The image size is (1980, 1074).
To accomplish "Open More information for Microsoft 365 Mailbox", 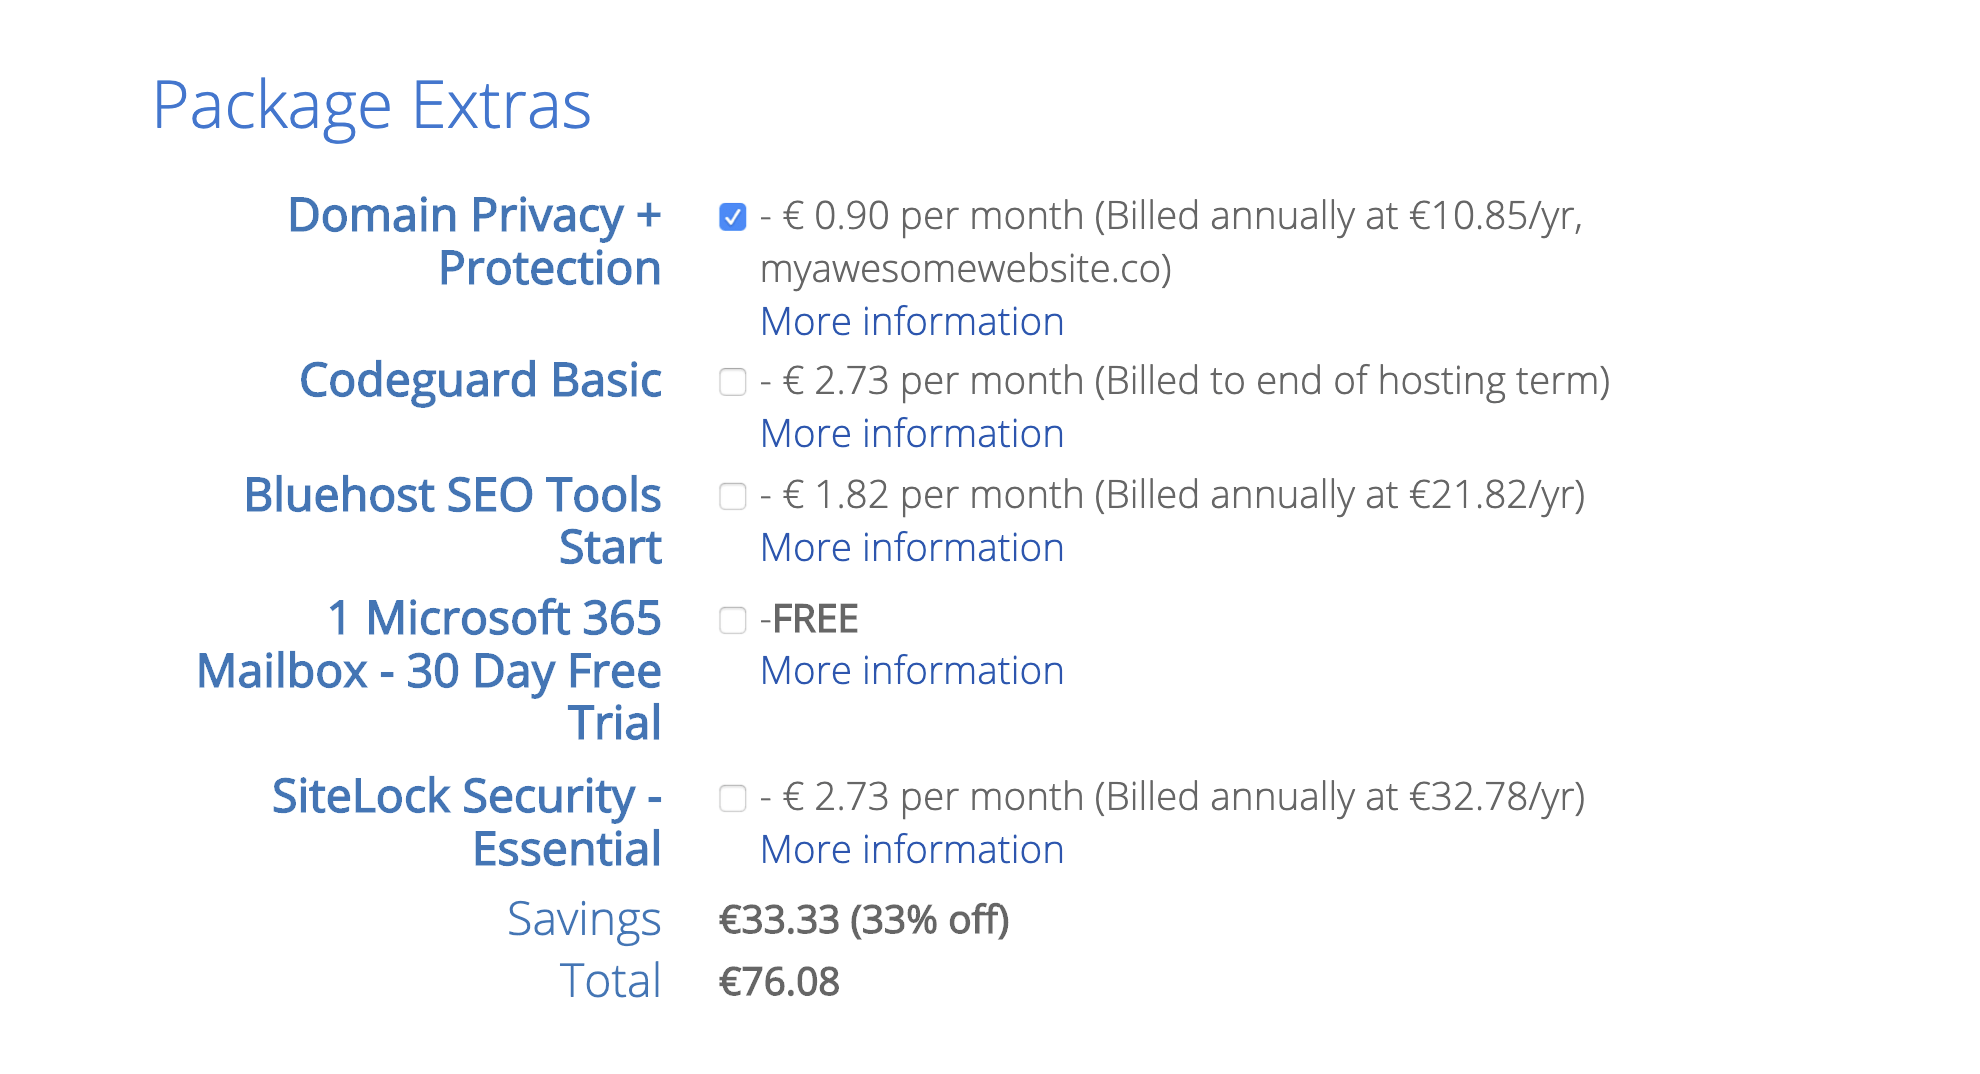I will click(911, 671).
